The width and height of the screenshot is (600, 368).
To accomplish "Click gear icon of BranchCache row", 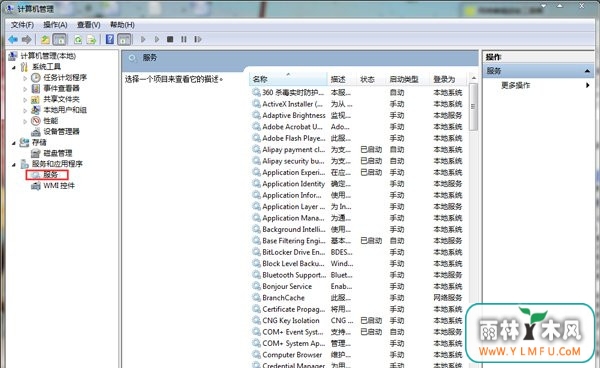I will (256, 297).
